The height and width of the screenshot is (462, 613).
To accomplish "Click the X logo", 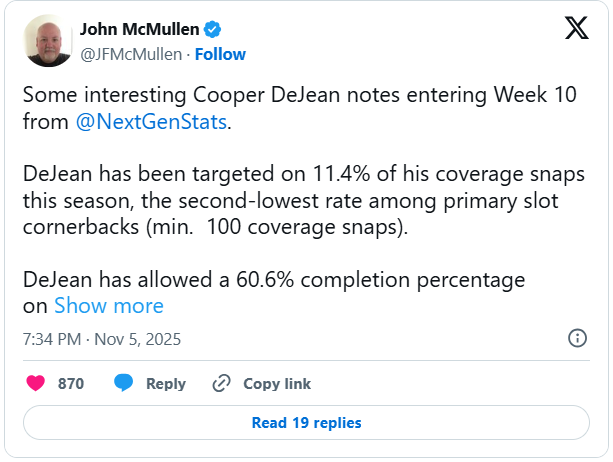I will point(577,29).
